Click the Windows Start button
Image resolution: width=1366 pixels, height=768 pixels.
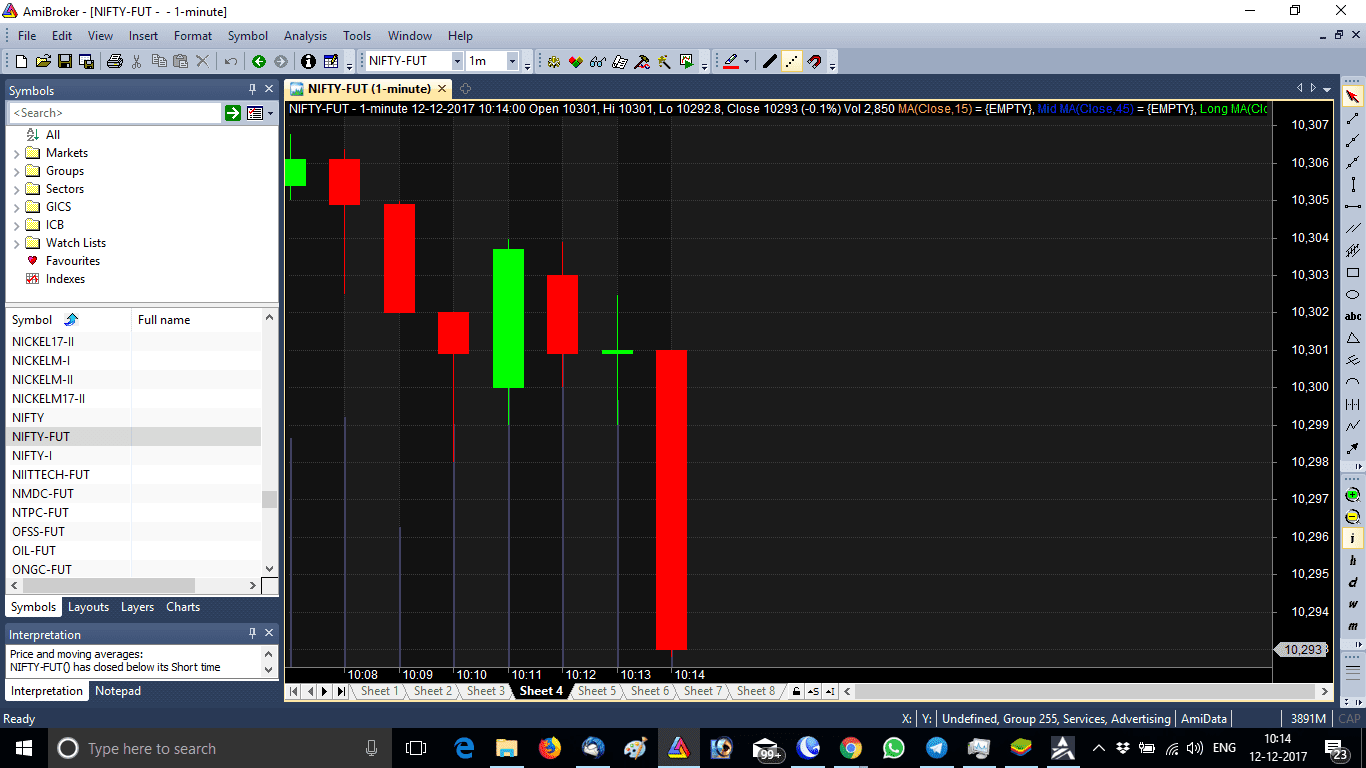[x=23, y=748]
